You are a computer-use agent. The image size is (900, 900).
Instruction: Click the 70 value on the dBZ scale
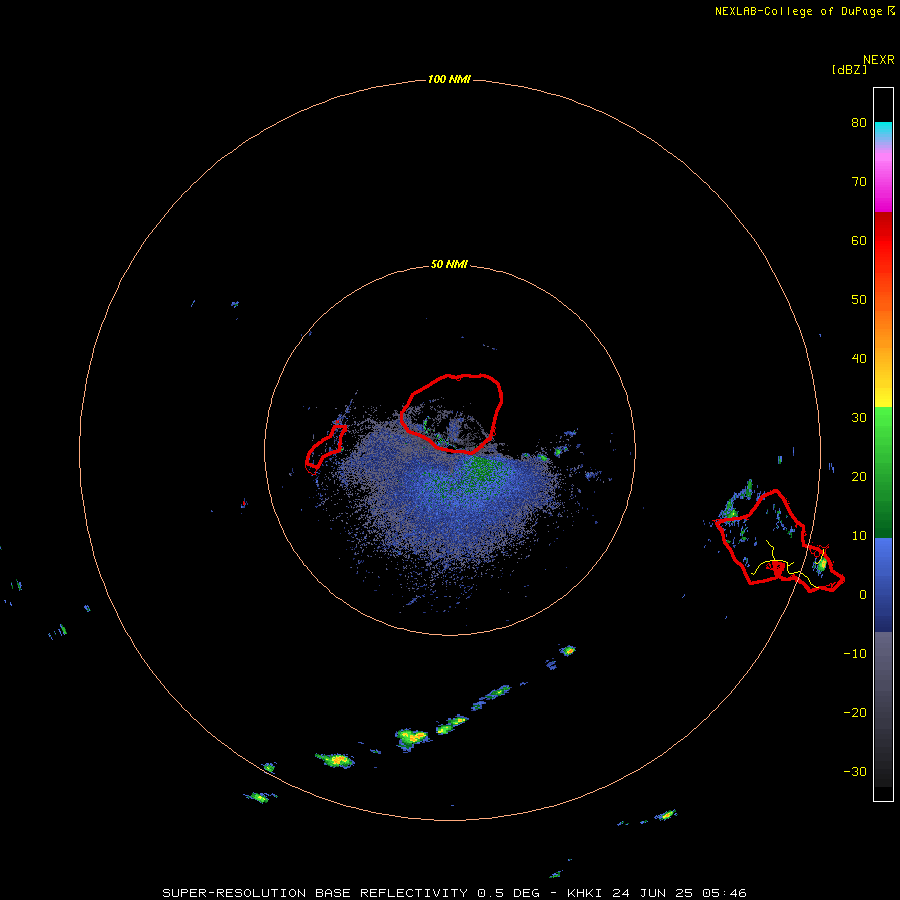click(x=859, y=181)
